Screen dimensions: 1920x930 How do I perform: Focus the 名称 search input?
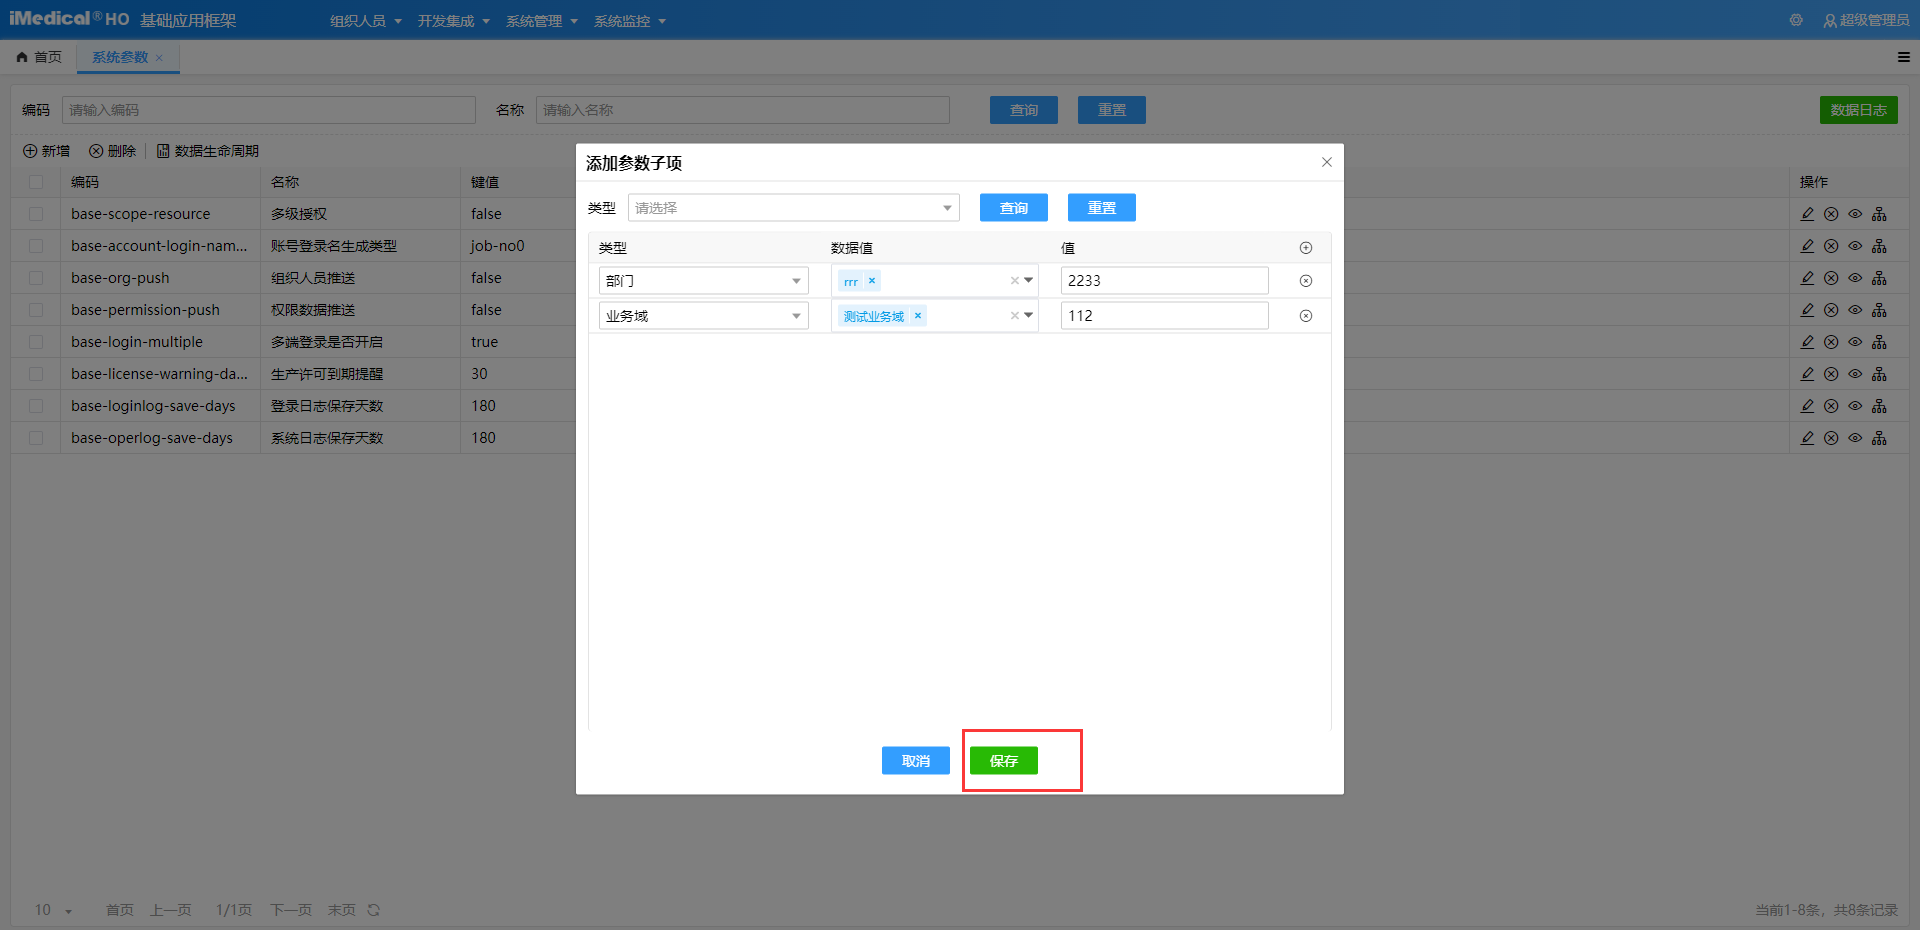743,110
